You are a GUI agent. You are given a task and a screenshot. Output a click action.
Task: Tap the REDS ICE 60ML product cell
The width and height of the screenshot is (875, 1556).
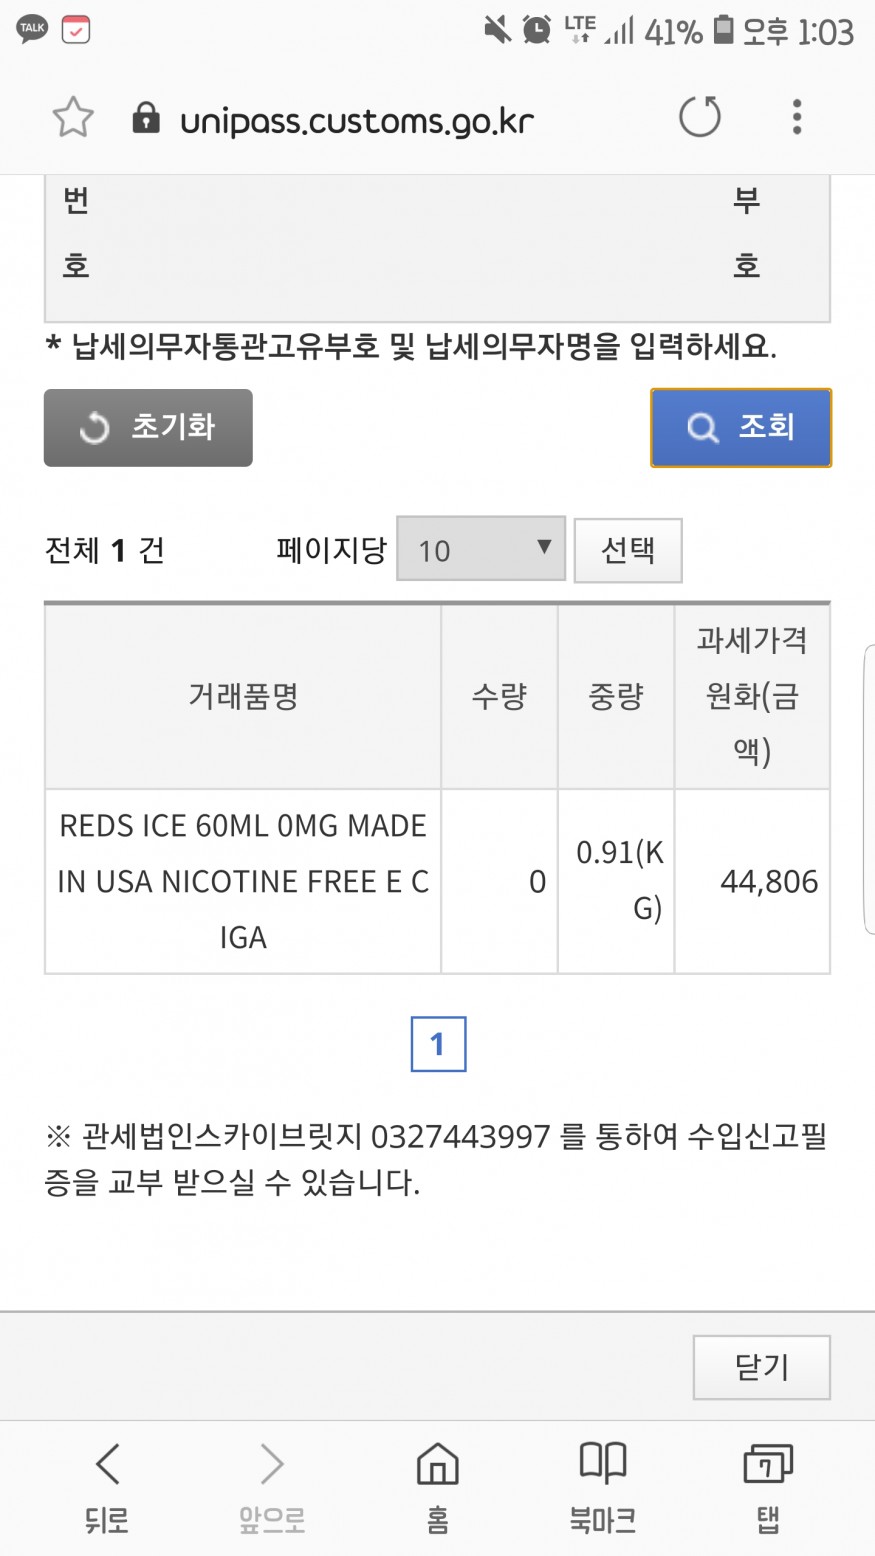pos(243,881)
